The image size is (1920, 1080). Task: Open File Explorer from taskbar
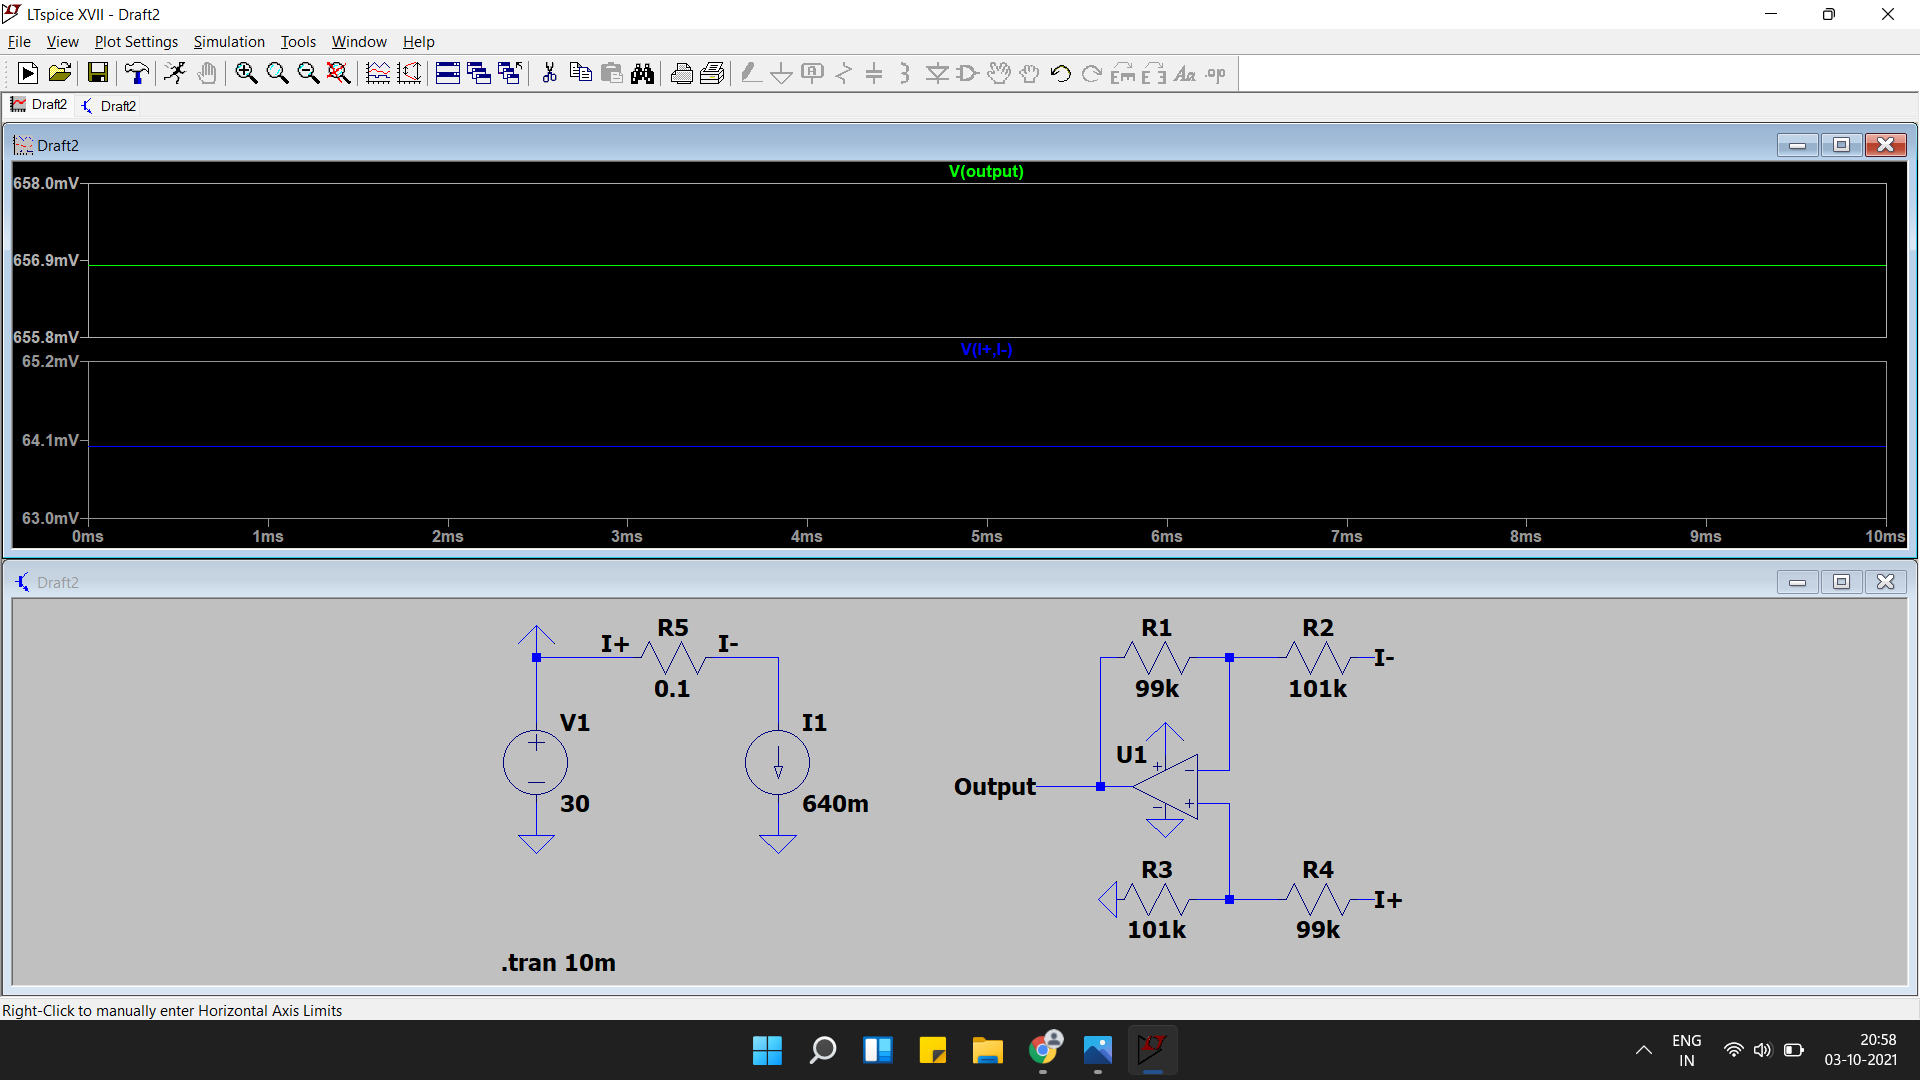[987, 1050]
